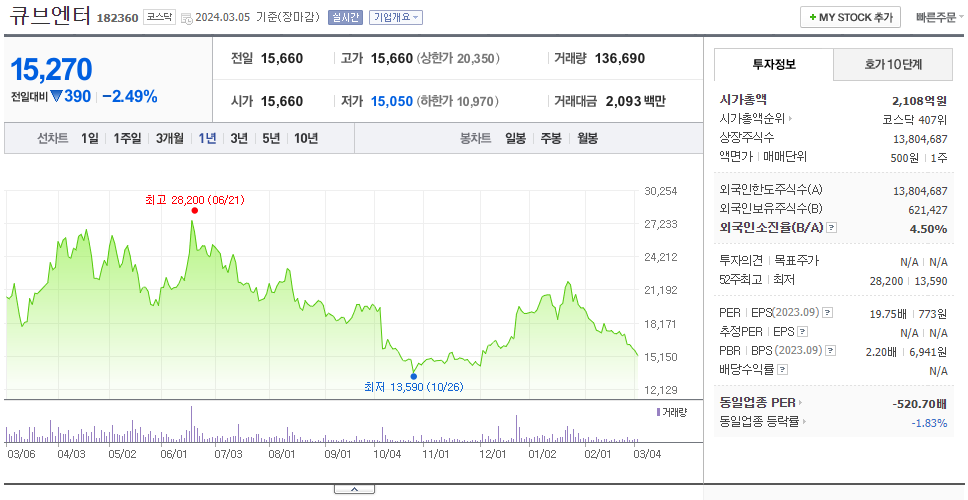Viewport: 968px width, 500px height.
Task: Select the 10년 line chart period
Action: [x=306, y=138]
